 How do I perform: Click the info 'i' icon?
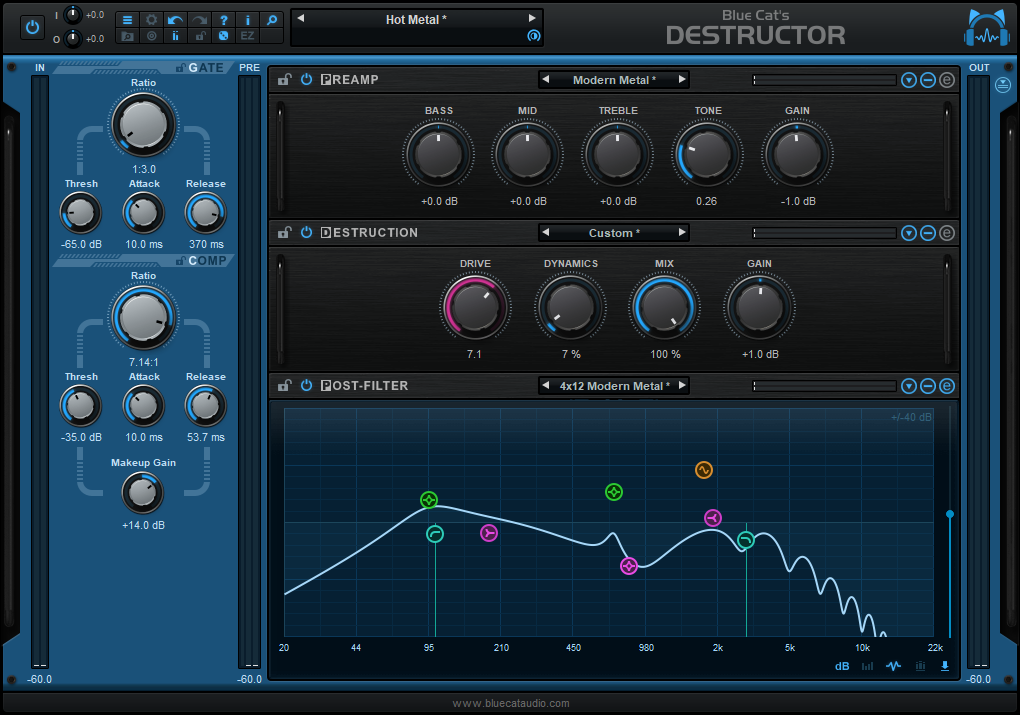pos(247,20)
